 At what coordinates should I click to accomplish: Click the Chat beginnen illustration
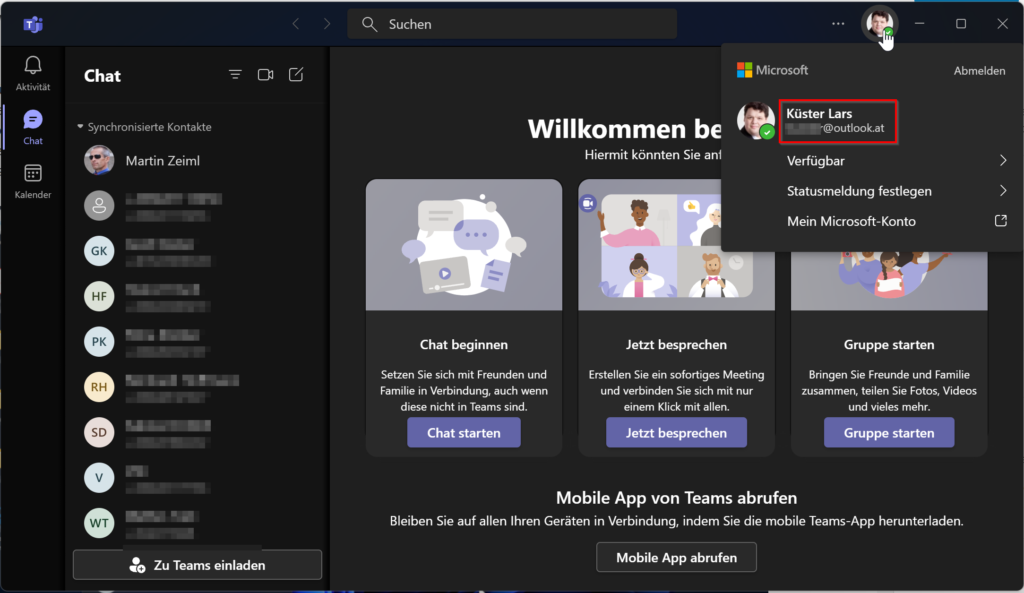pyautogui.click(x=464, y=245)
